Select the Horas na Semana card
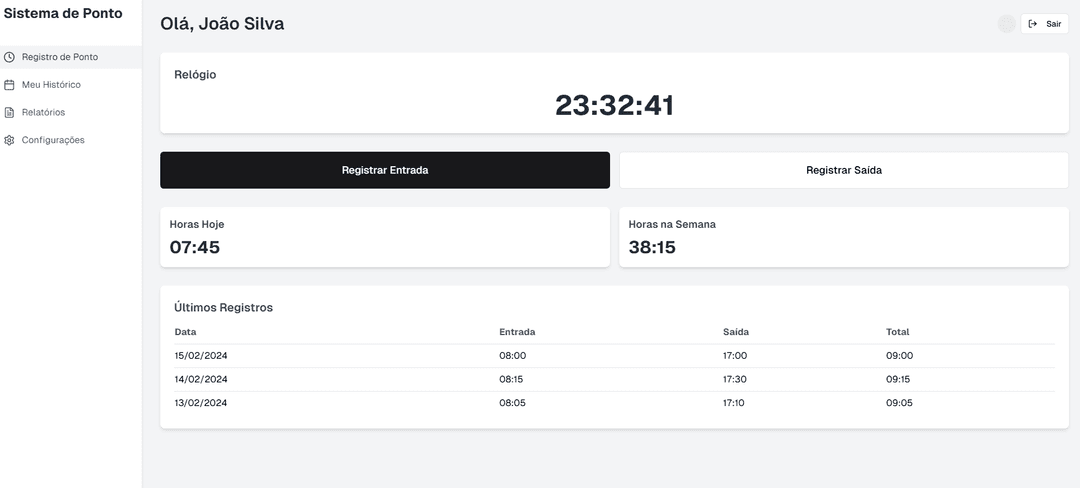The width and height of the screenshot is (1080, 488). pos(843,237)
